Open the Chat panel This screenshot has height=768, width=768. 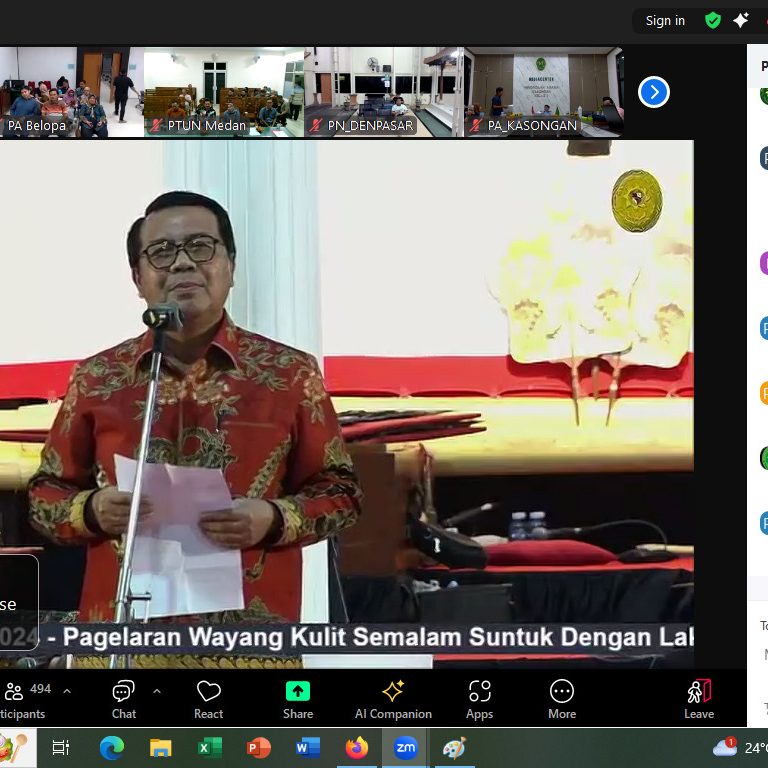tap(124, 698)
